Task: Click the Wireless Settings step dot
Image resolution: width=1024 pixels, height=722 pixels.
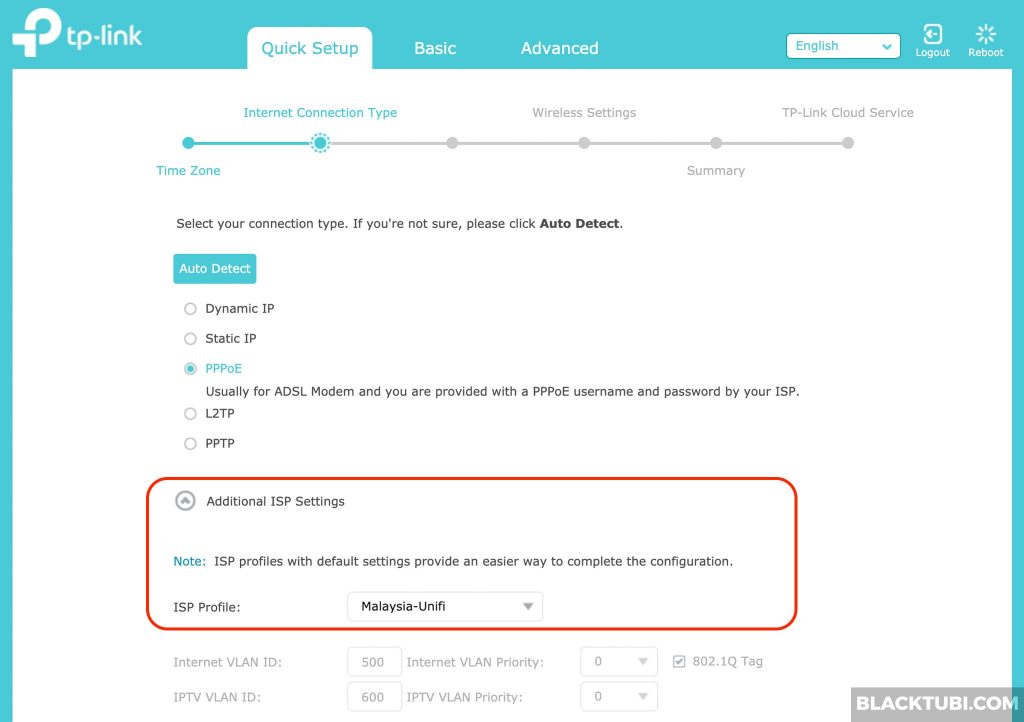Action: tap(584, 143)
